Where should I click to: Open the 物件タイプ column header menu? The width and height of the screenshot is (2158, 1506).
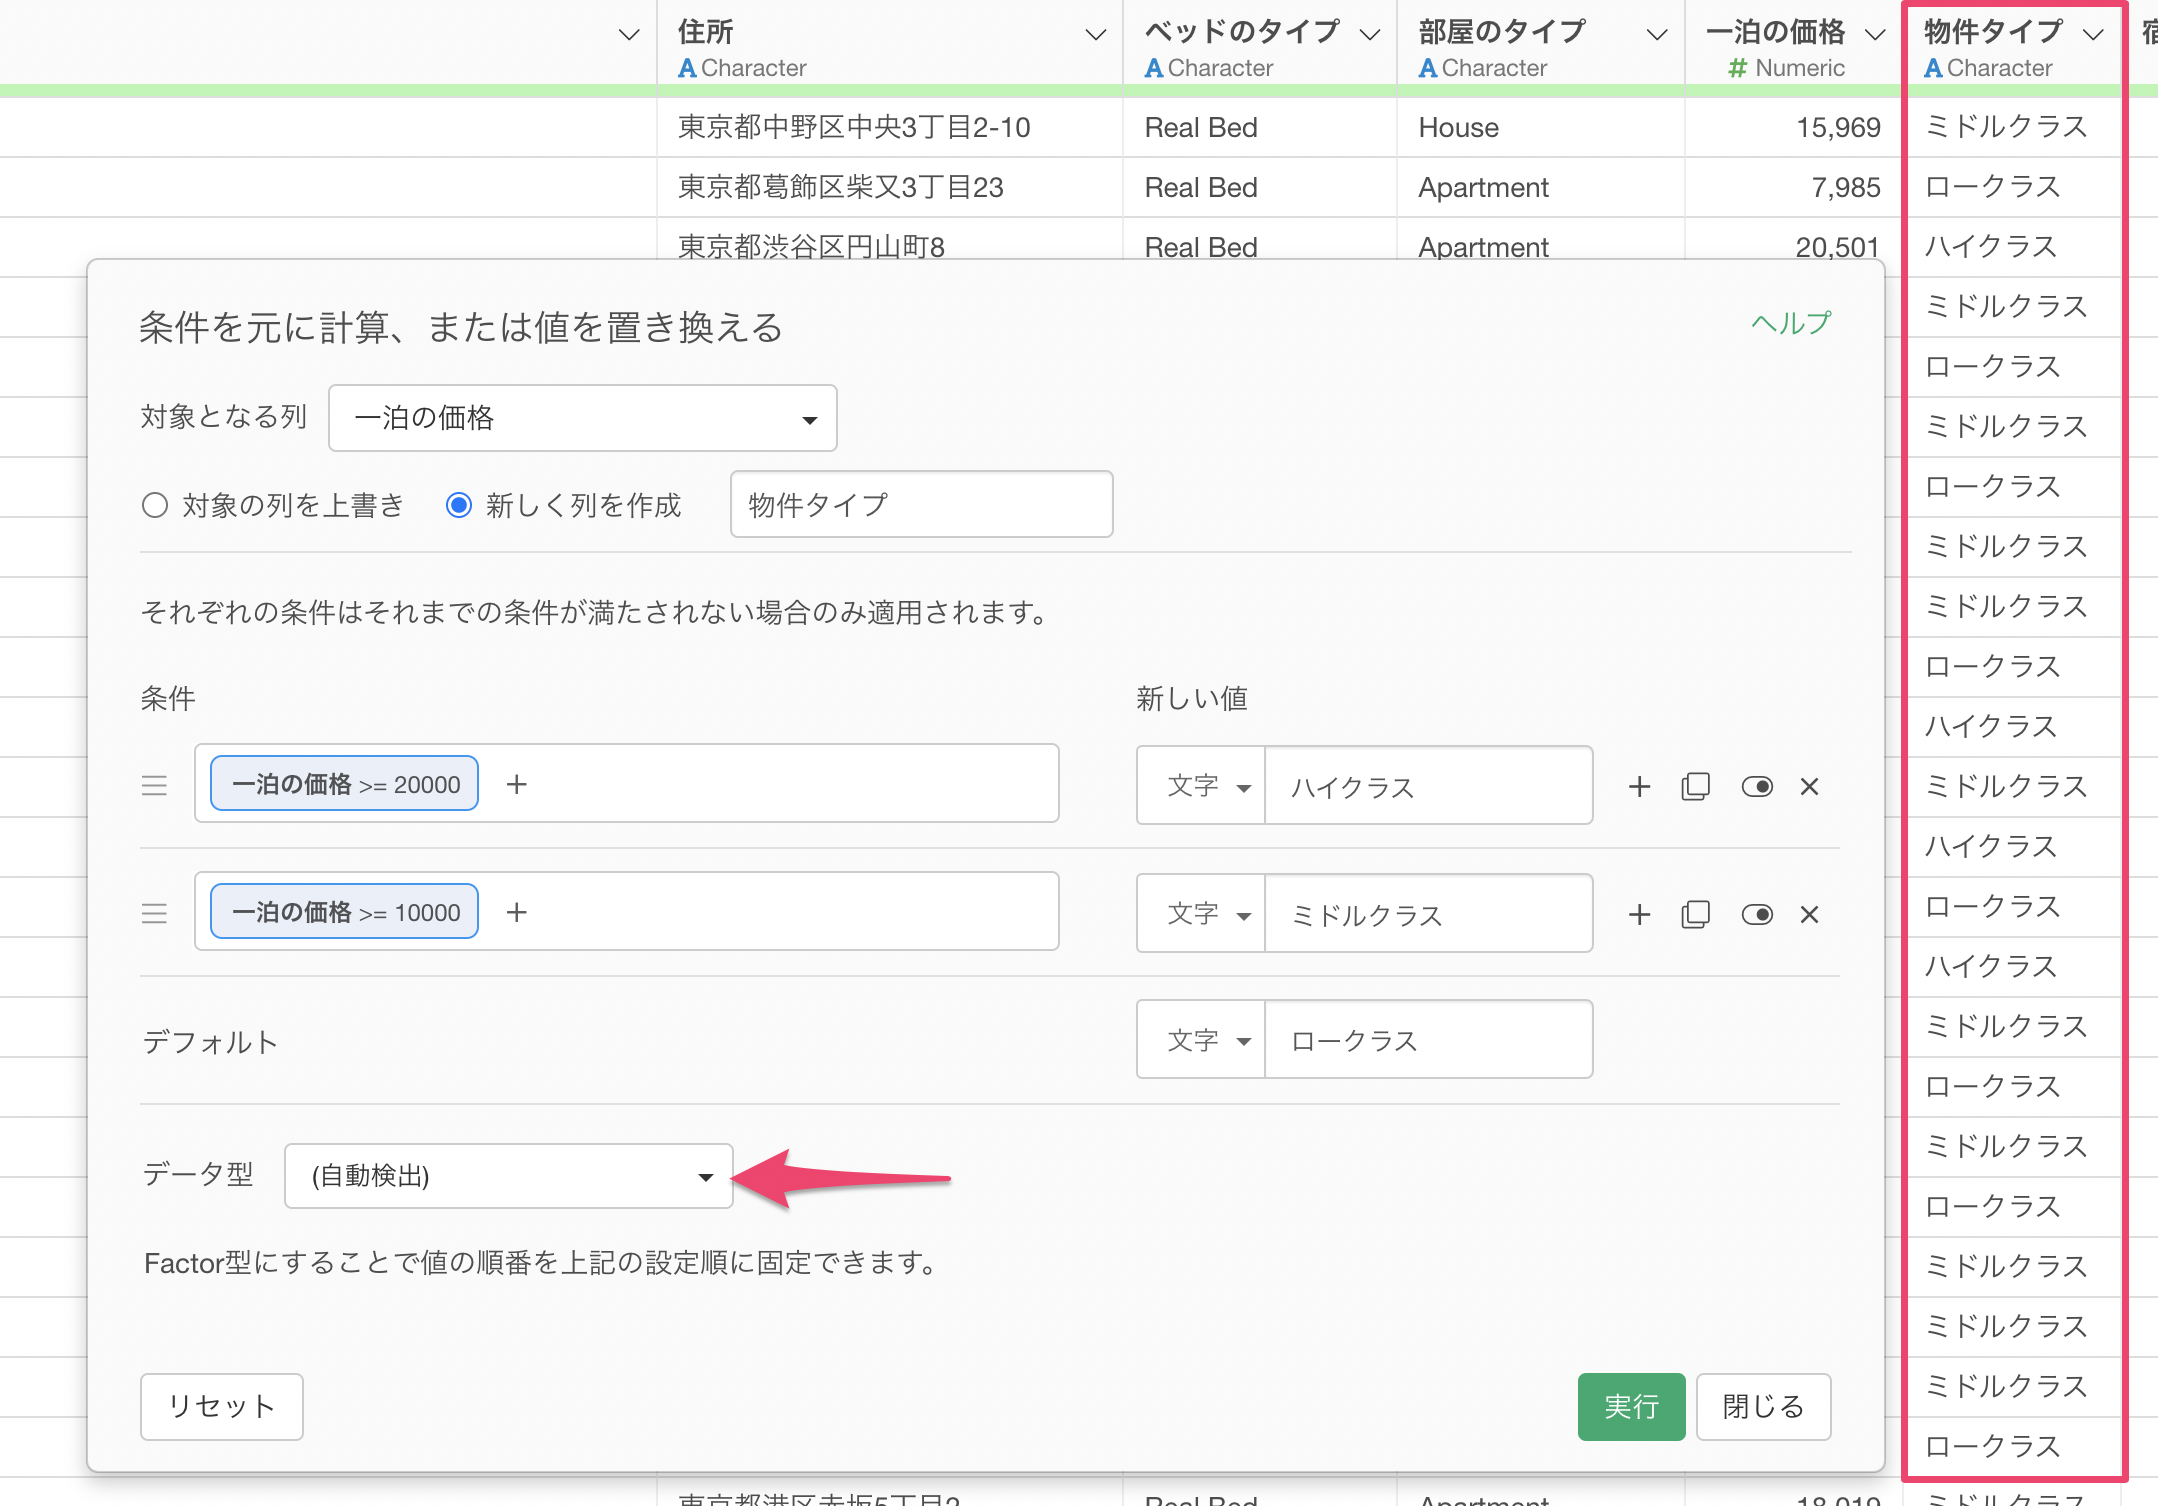pyautogui.click(x=2093, y=34)
